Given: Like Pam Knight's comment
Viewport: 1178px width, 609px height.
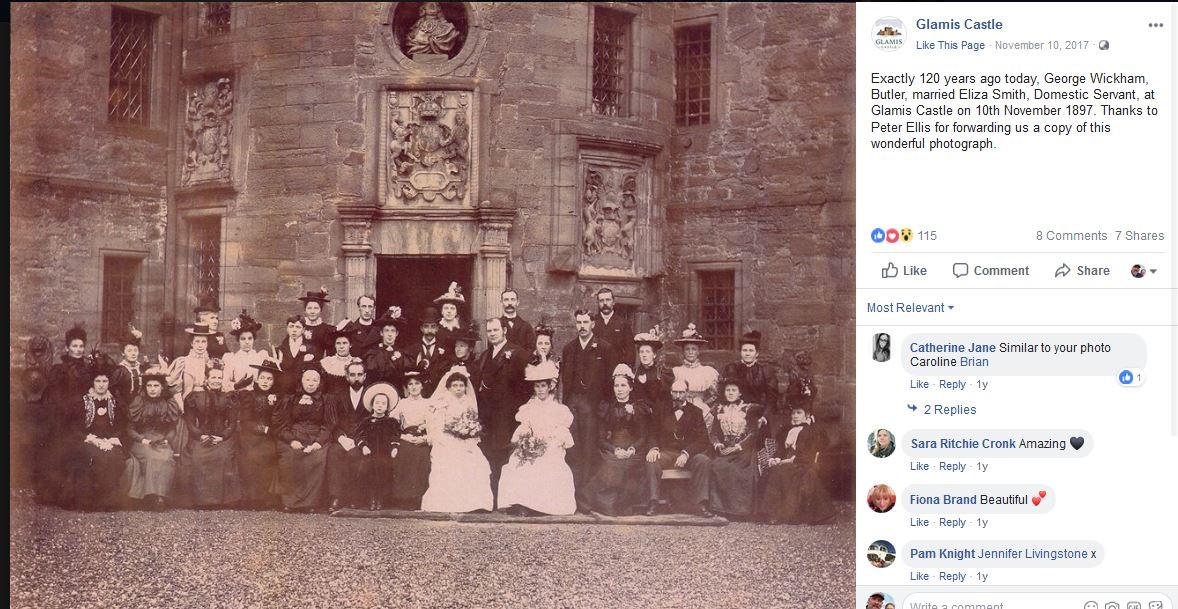Looking at the screenshot, I should (x=920, y=576).
